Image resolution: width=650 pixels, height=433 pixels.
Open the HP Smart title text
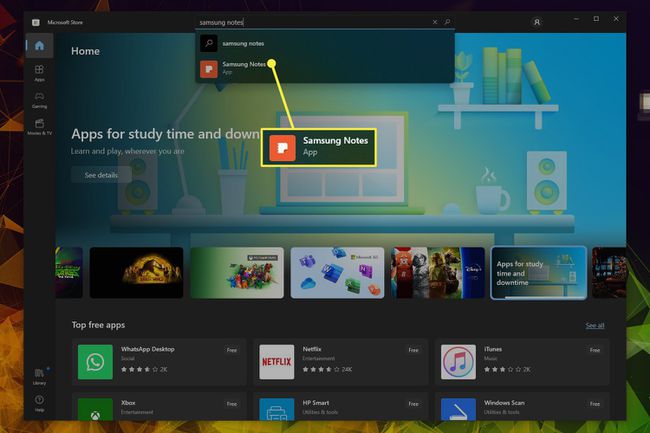[x=315, y=403]
